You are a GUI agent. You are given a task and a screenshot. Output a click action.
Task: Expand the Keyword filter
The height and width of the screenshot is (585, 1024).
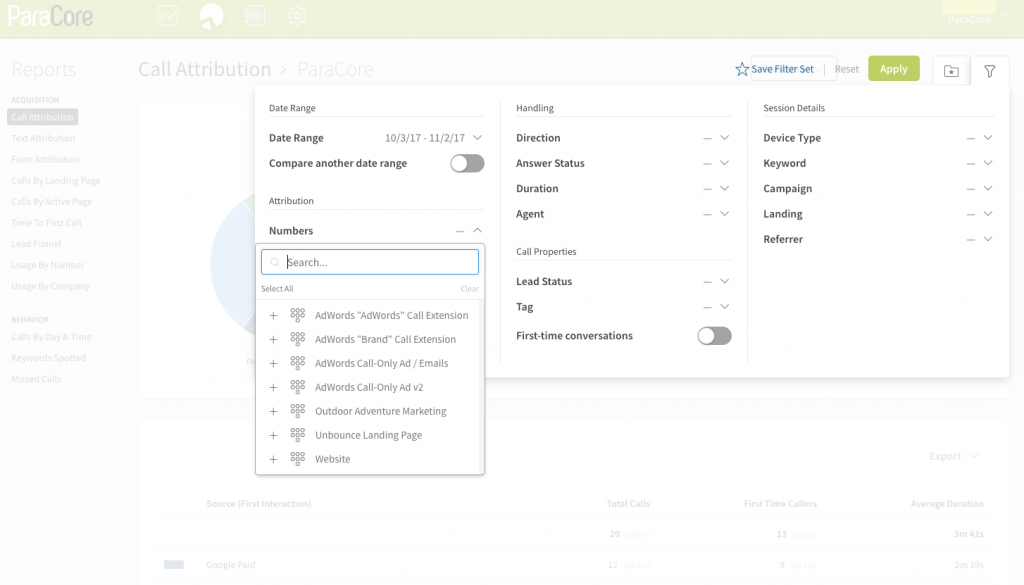pos(988,163)
